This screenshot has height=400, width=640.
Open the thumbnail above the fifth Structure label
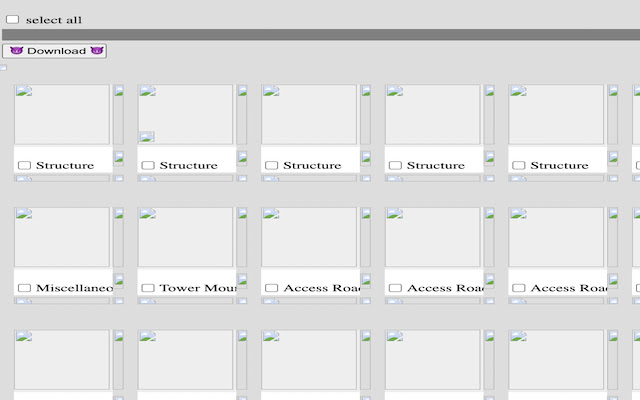click(x=556, y=114)
